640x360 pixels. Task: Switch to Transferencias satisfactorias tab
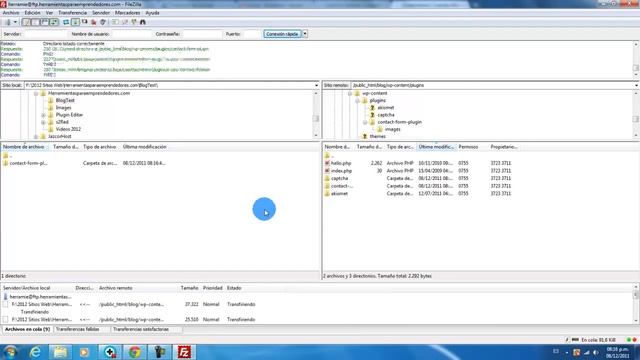(141, 329)
